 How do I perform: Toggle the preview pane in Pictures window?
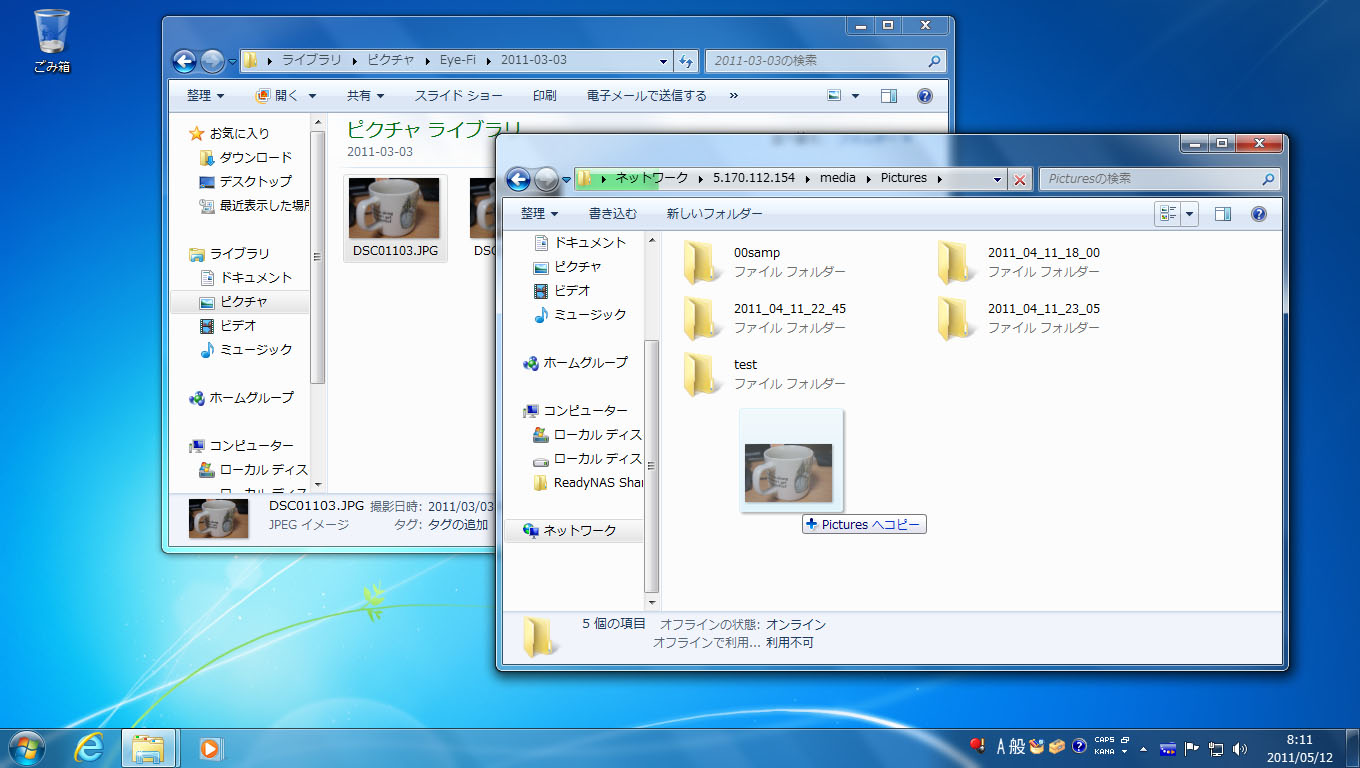tap(1222, 214)
